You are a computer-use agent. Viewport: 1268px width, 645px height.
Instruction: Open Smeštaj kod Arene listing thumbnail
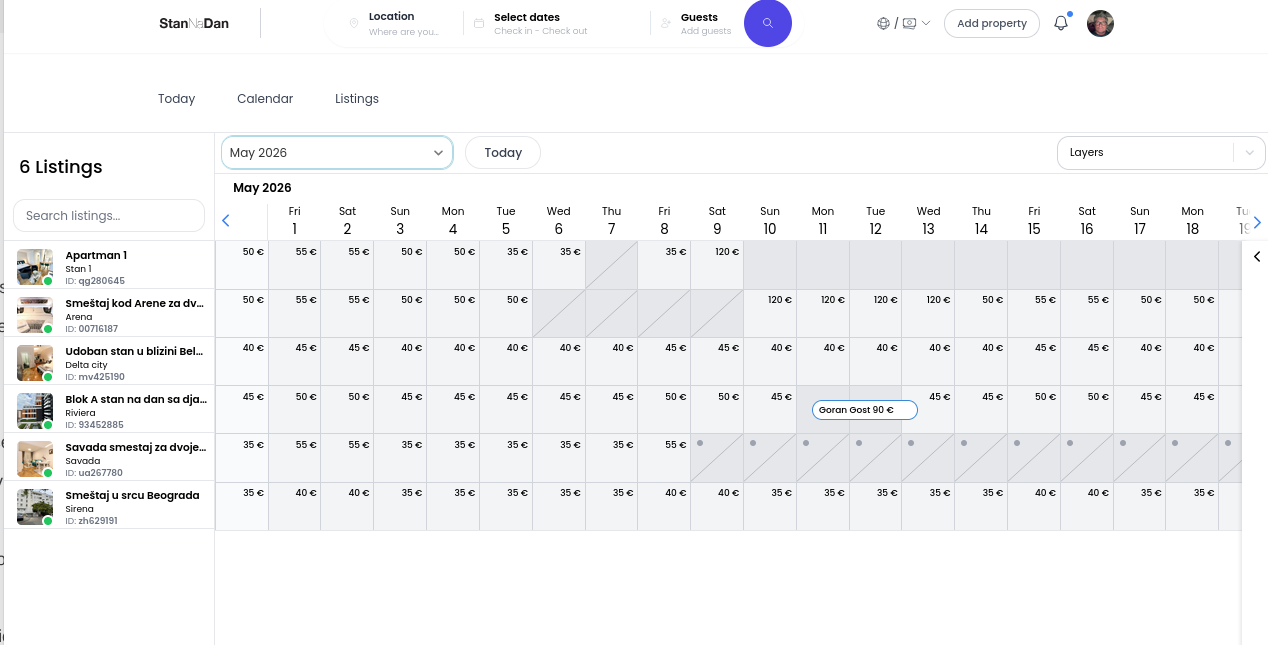click(35, 315)
